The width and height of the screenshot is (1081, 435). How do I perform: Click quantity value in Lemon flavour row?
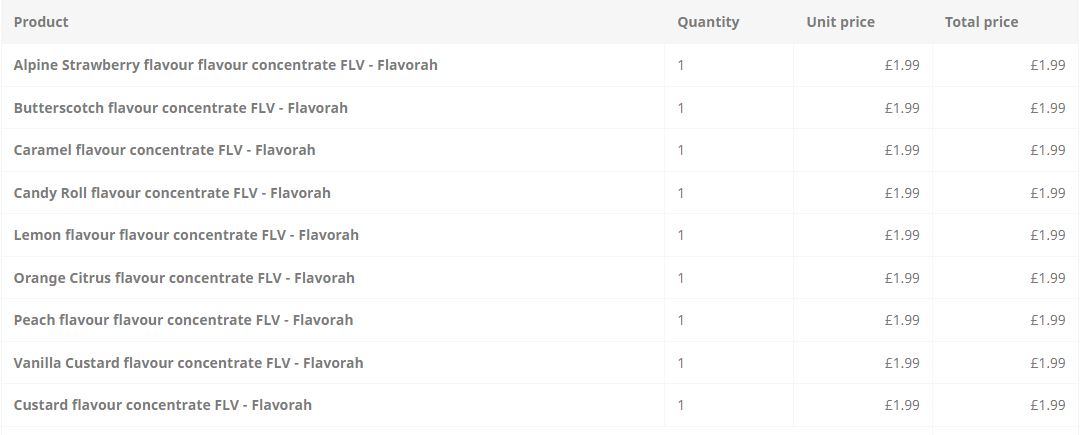click(x=681, y=235)
